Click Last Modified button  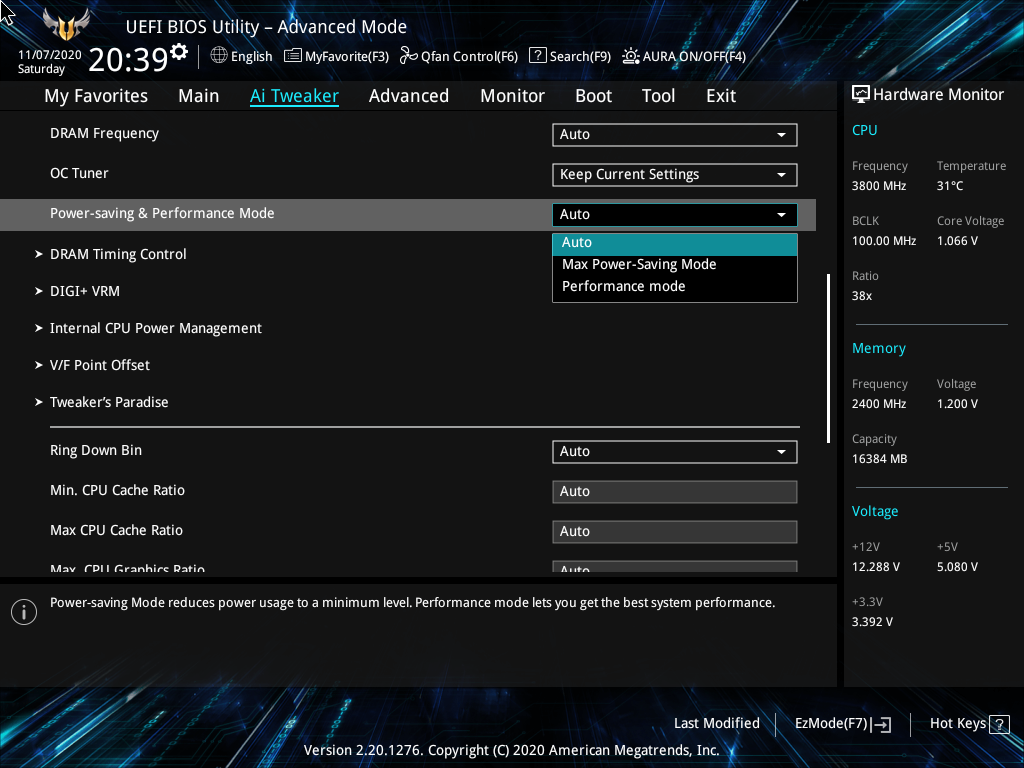716,724
